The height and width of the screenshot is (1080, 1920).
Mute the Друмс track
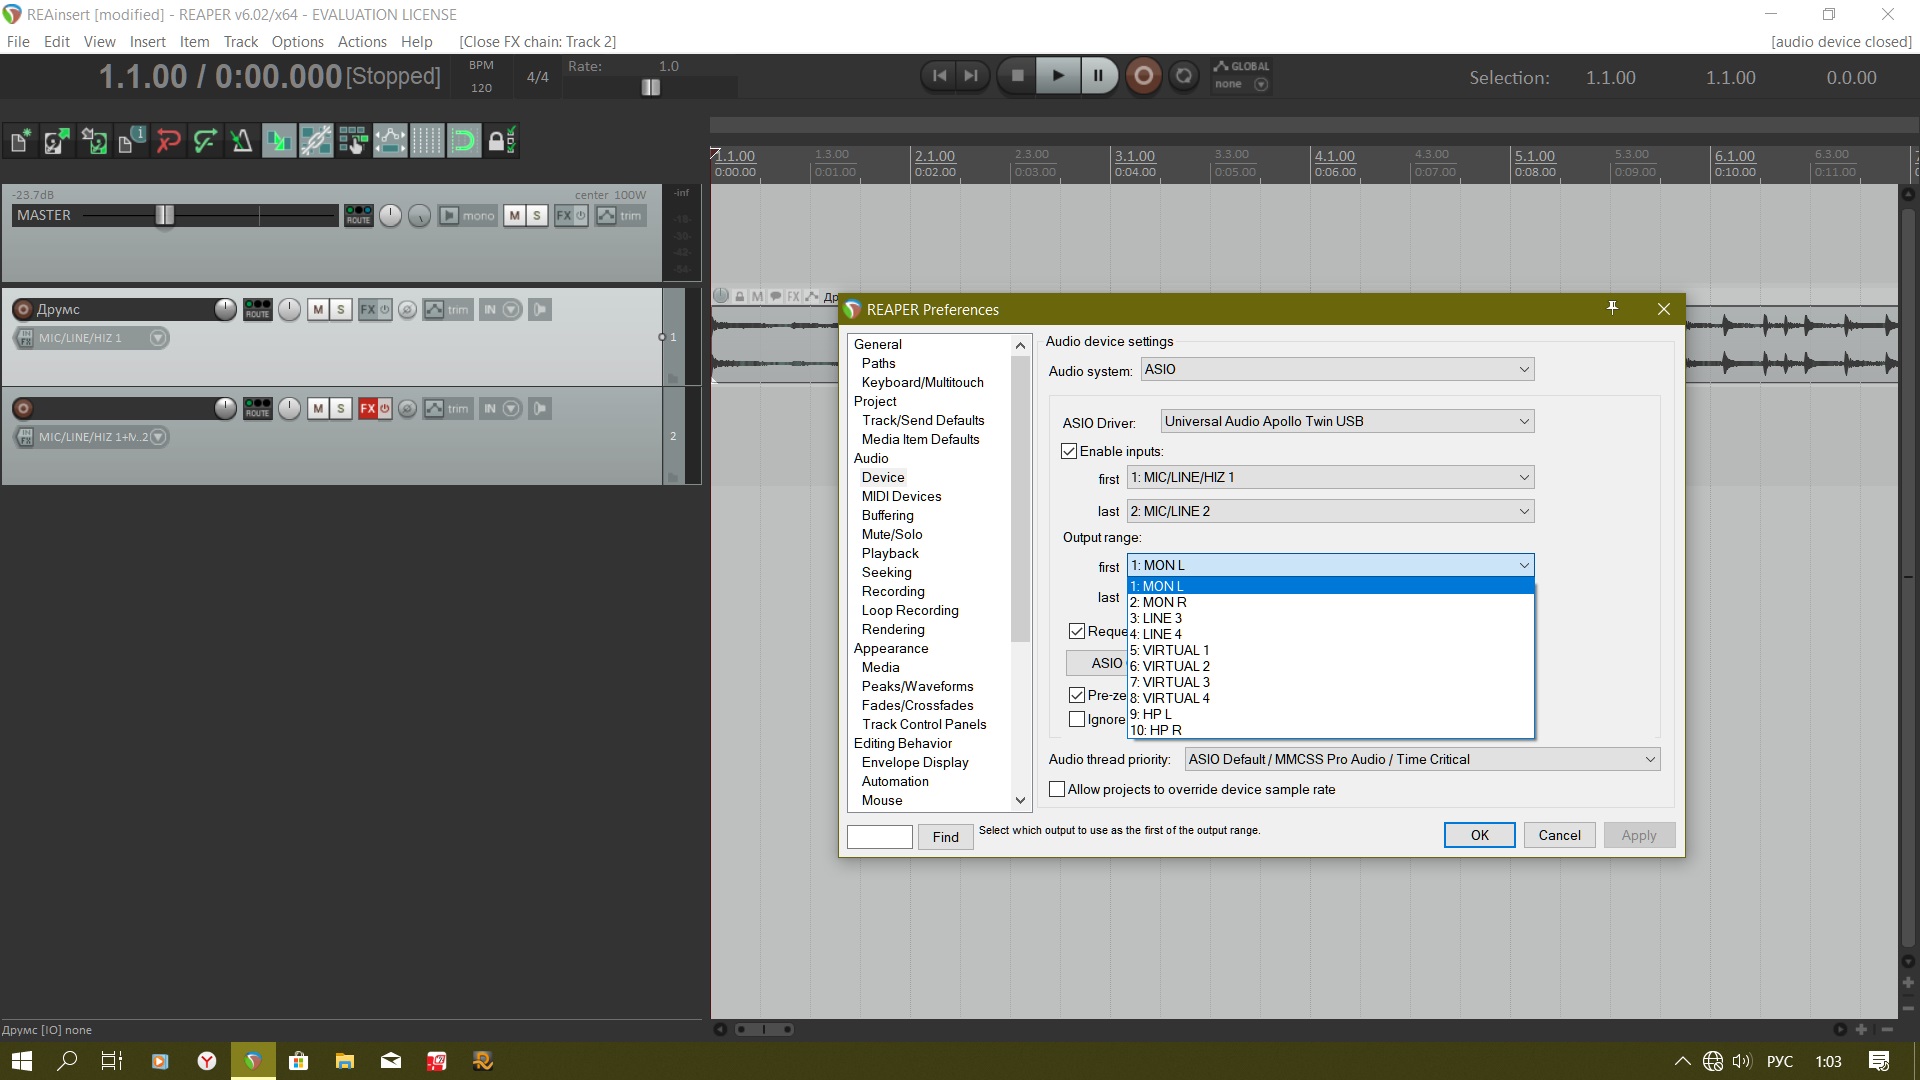click(318, 309)
